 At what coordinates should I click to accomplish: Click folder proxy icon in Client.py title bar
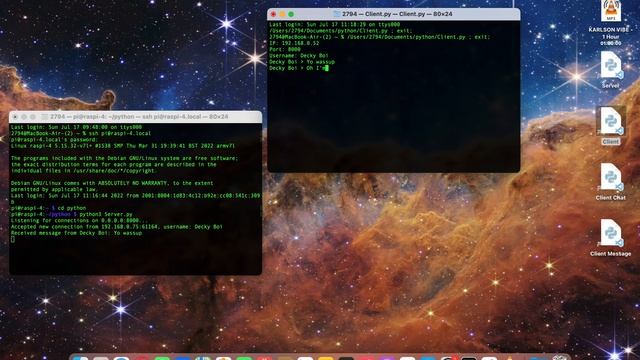coord(337,14)
